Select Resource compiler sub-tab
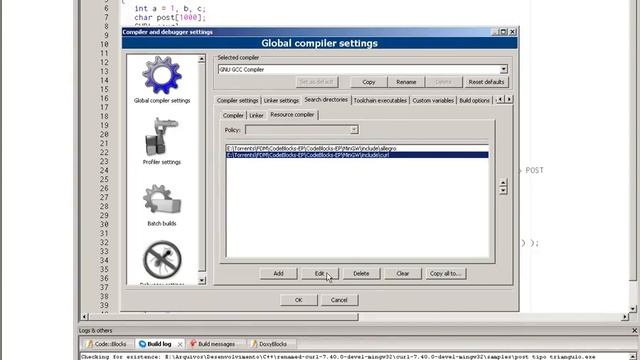The height and width of the screenshot is (360, 640). click(292, 115)
